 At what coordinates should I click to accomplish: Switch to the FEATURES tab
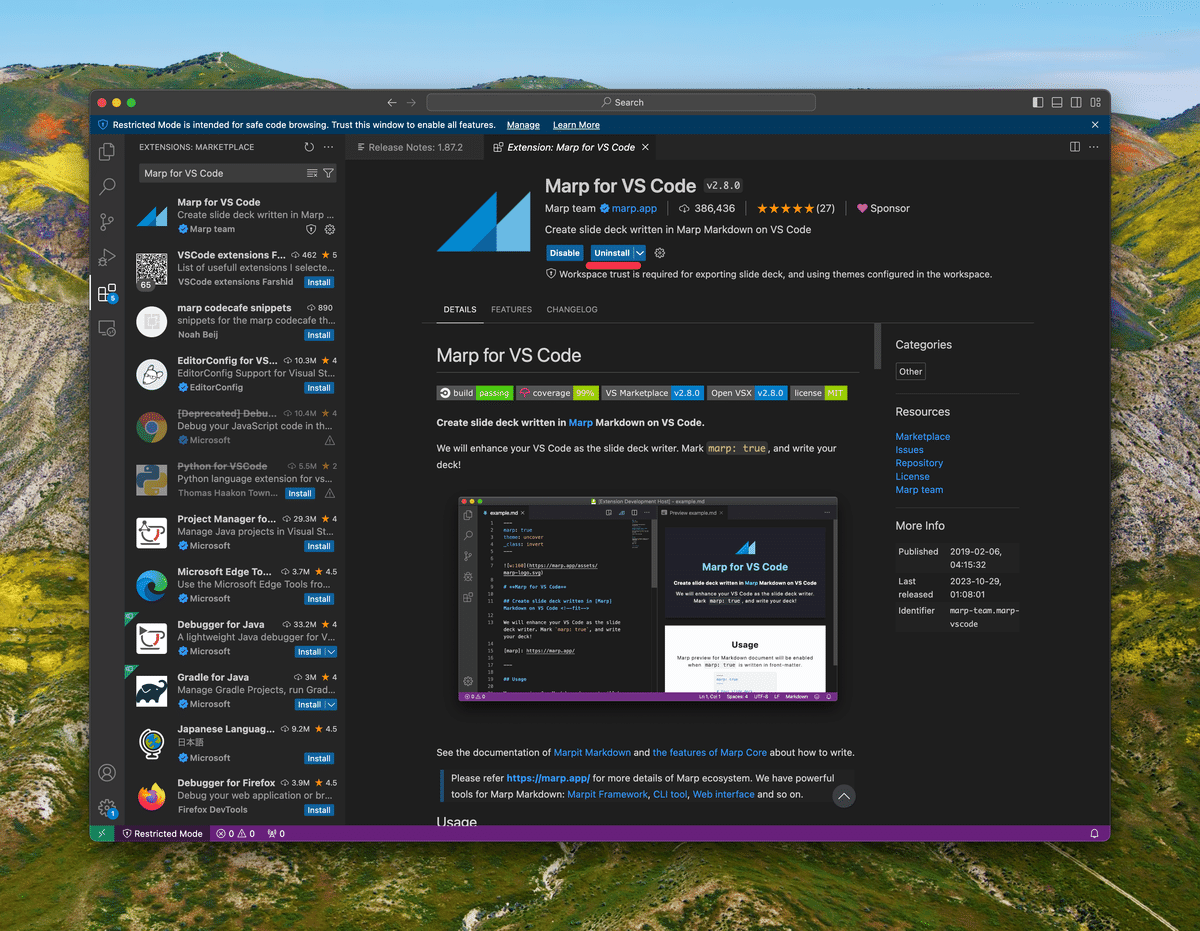511,309
